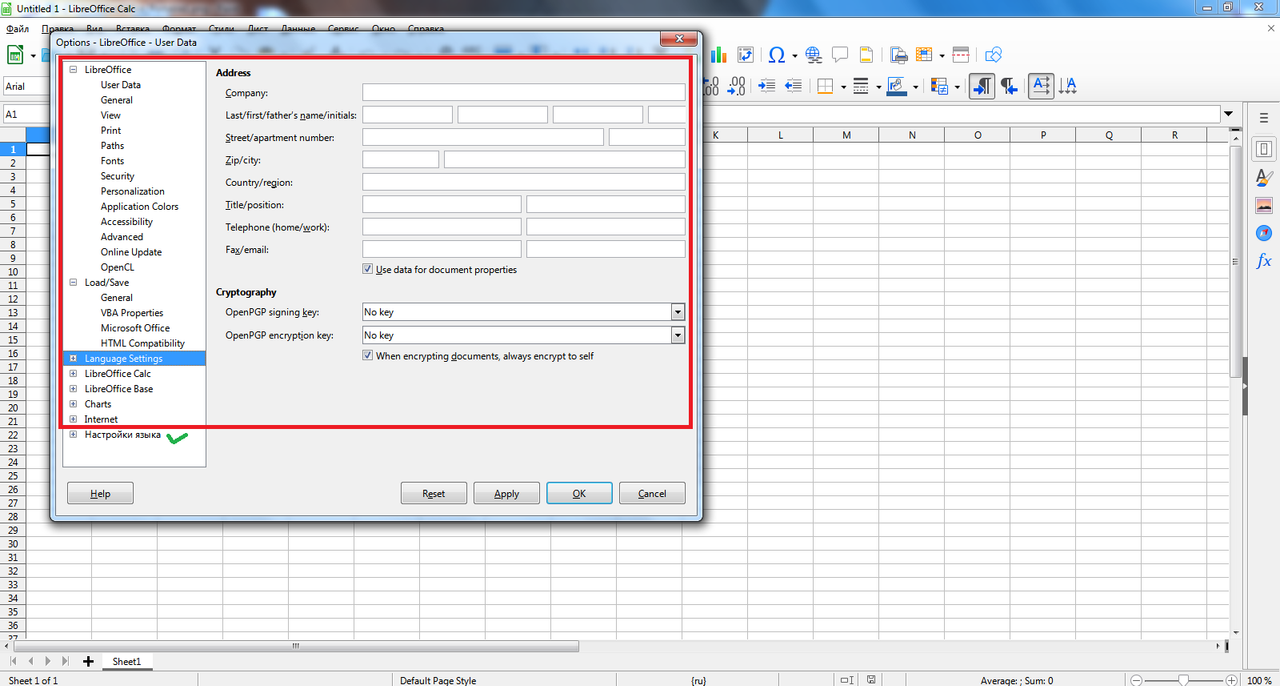
Task: Expand the Charts tree node
Action: coord(73,404)
